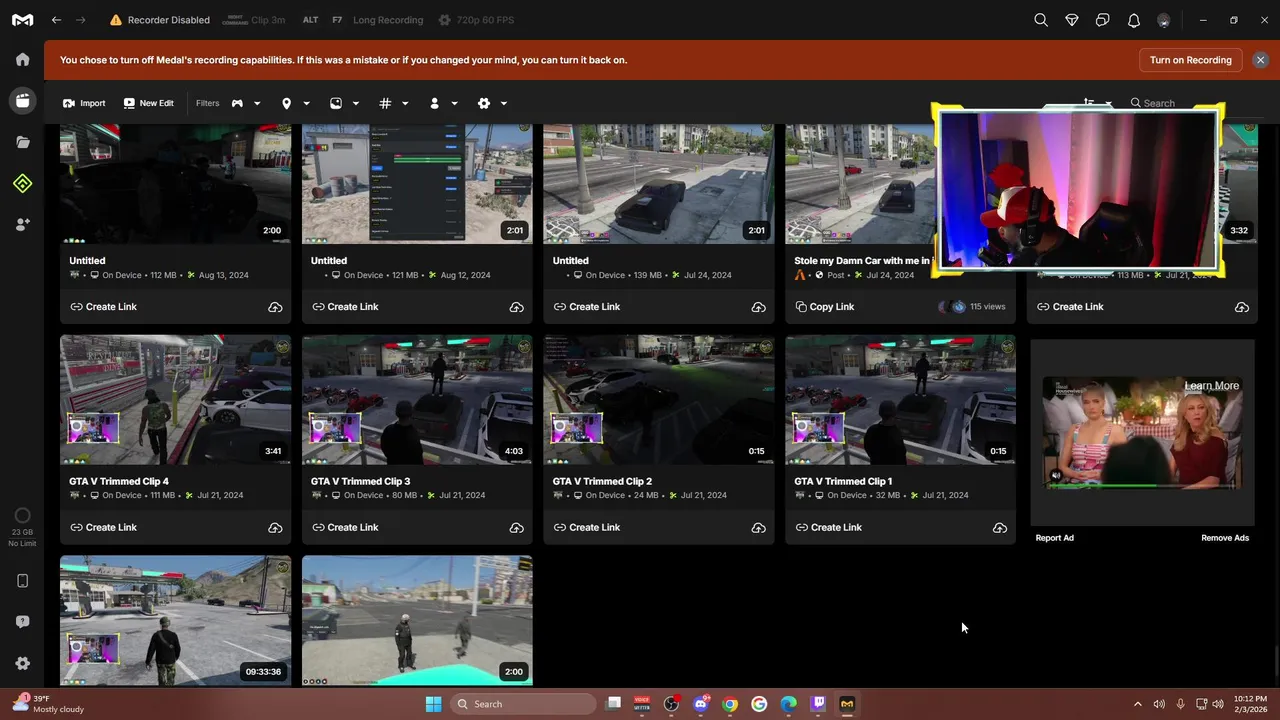Open the help chat sidebar icon
This screenshot has height=720, width=1280.
coord(22,622)
